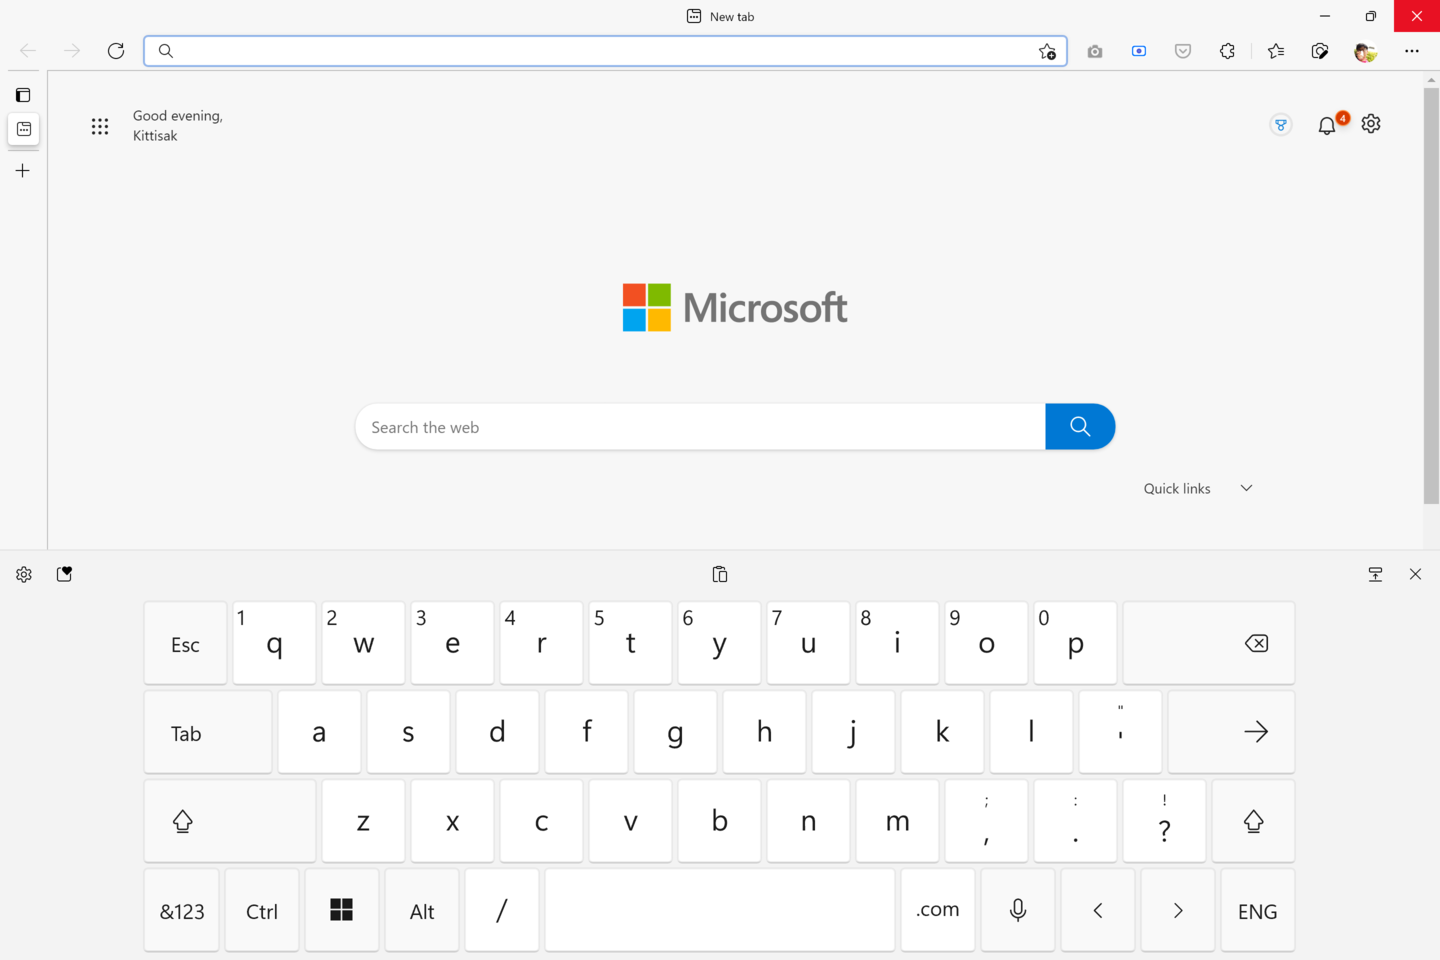Tap the Enter arrow key

(x=1231, y=732)
